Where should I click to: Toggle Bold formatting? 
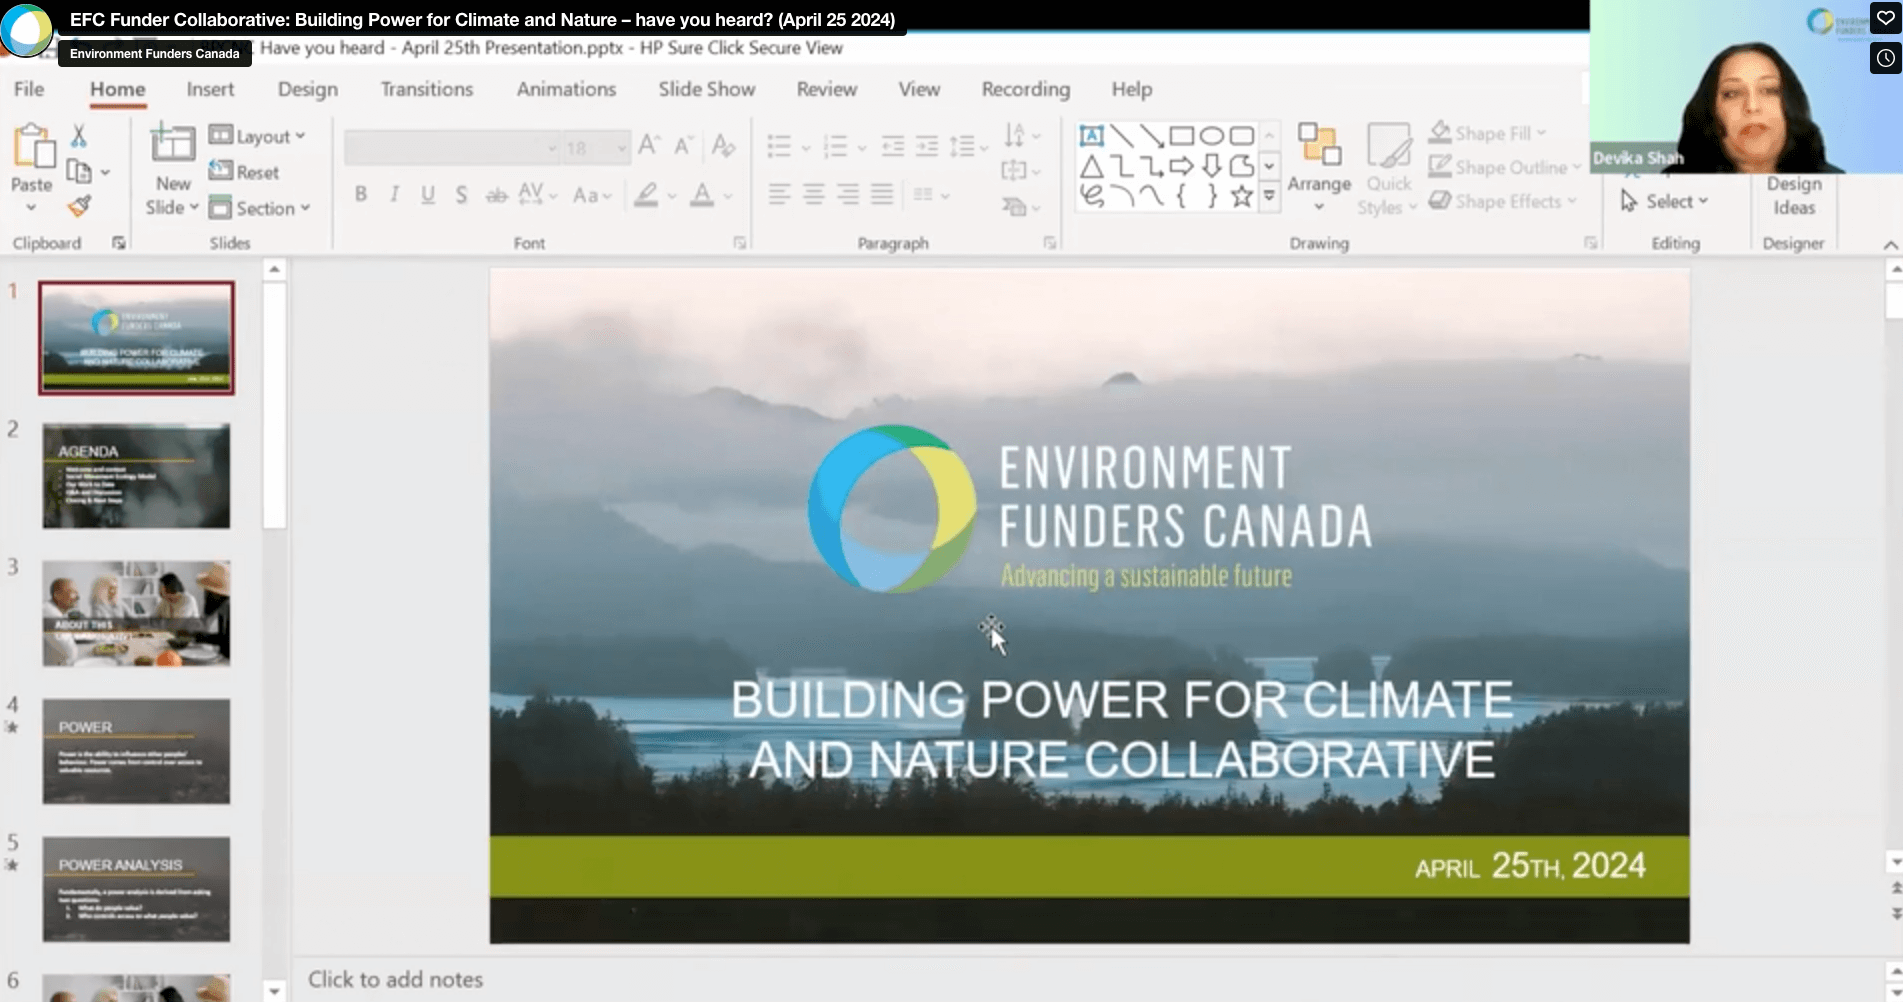point(361,194)
